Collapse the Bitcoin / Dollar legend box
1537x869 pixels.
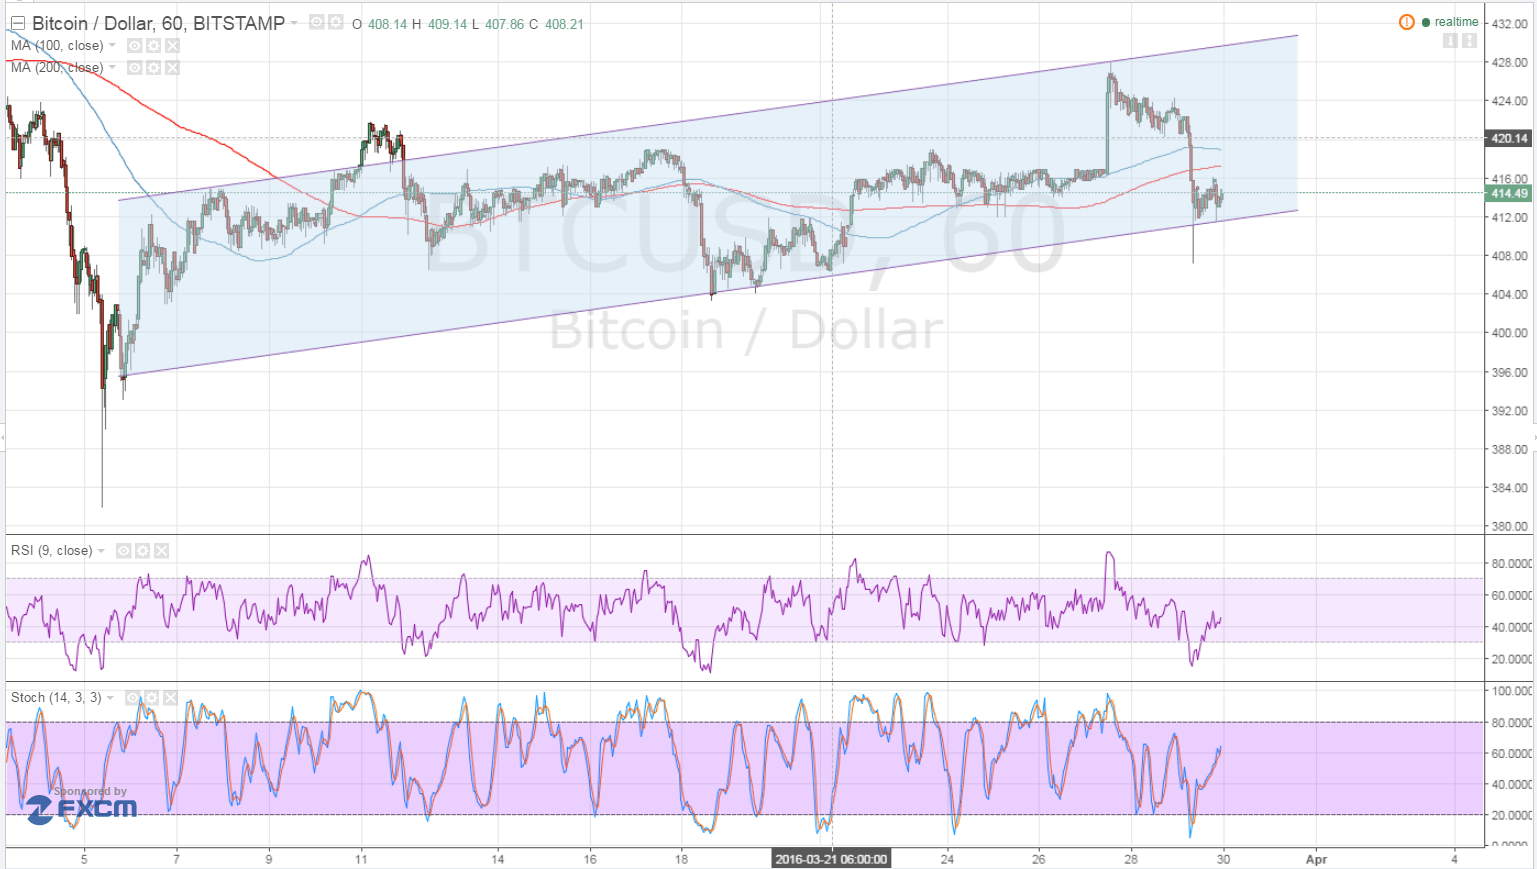(17, 23)
